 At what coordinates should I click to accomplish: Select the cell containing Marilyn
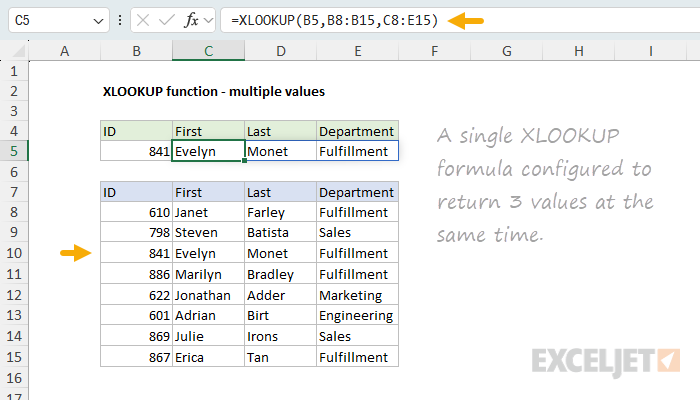[208, 274]
